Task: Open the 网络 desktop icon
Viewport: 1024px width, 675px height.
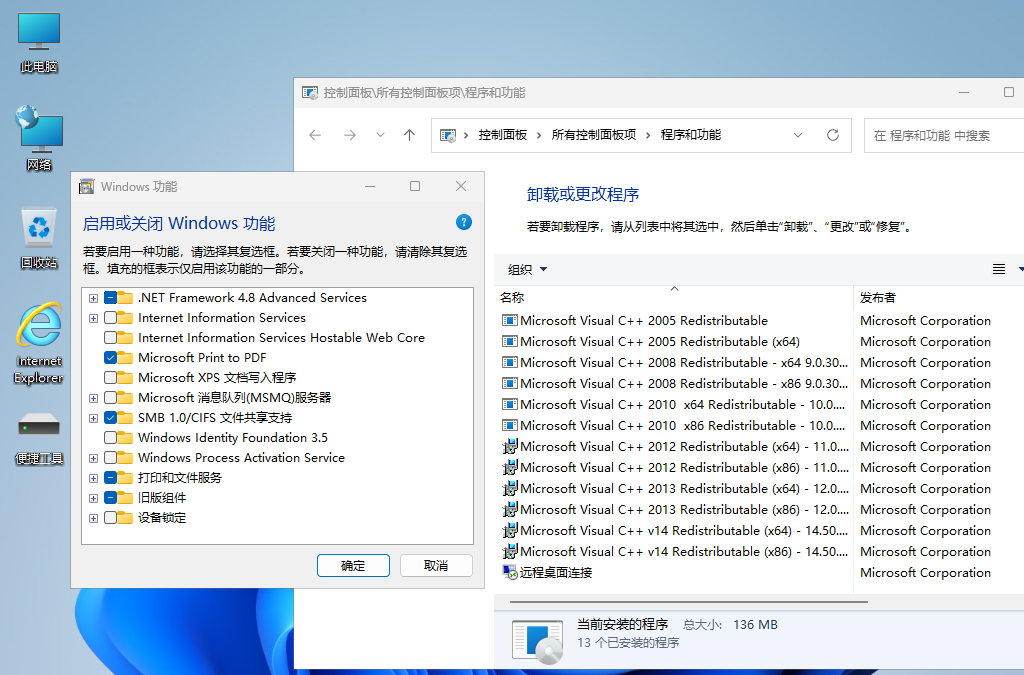Action: 39,138
